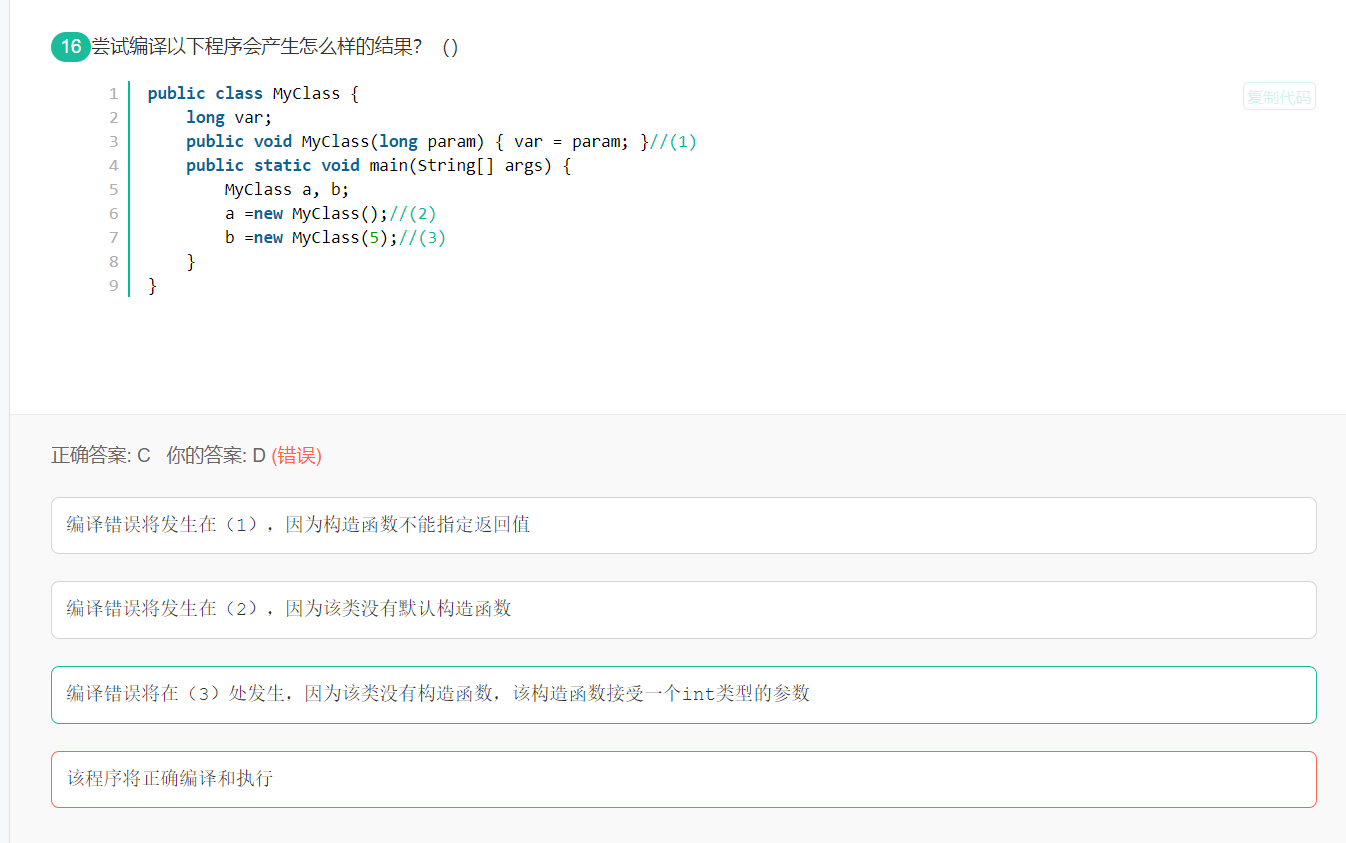Click the 复制代码 copy code button
This screenshot has height=843, width=1346.
click(1279, 97)
